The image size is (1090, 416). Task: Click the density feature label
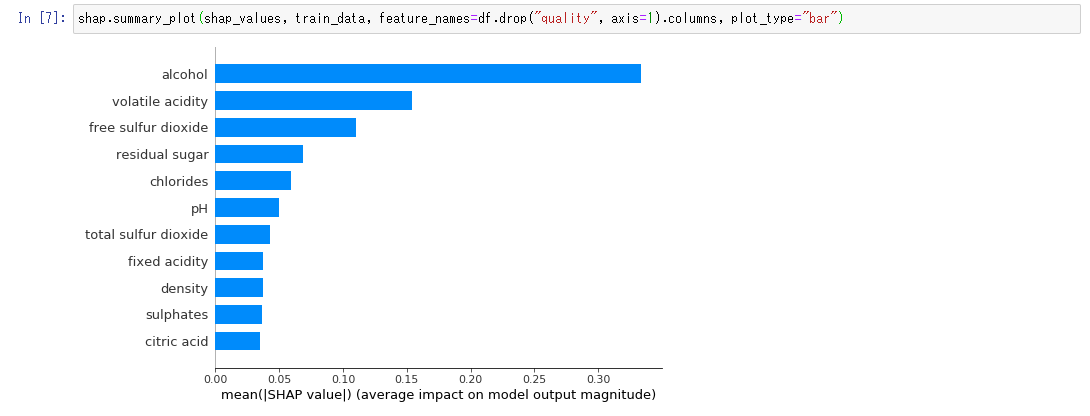[184, 289]
